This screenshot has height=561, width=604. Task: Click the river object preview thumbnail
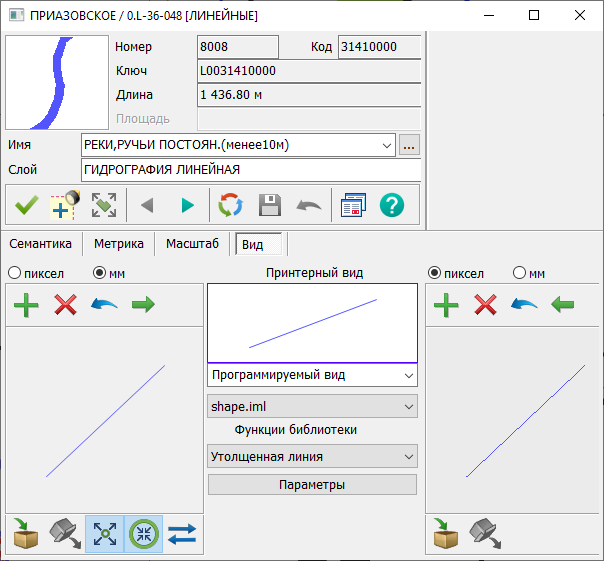click(x=57, y=83)
